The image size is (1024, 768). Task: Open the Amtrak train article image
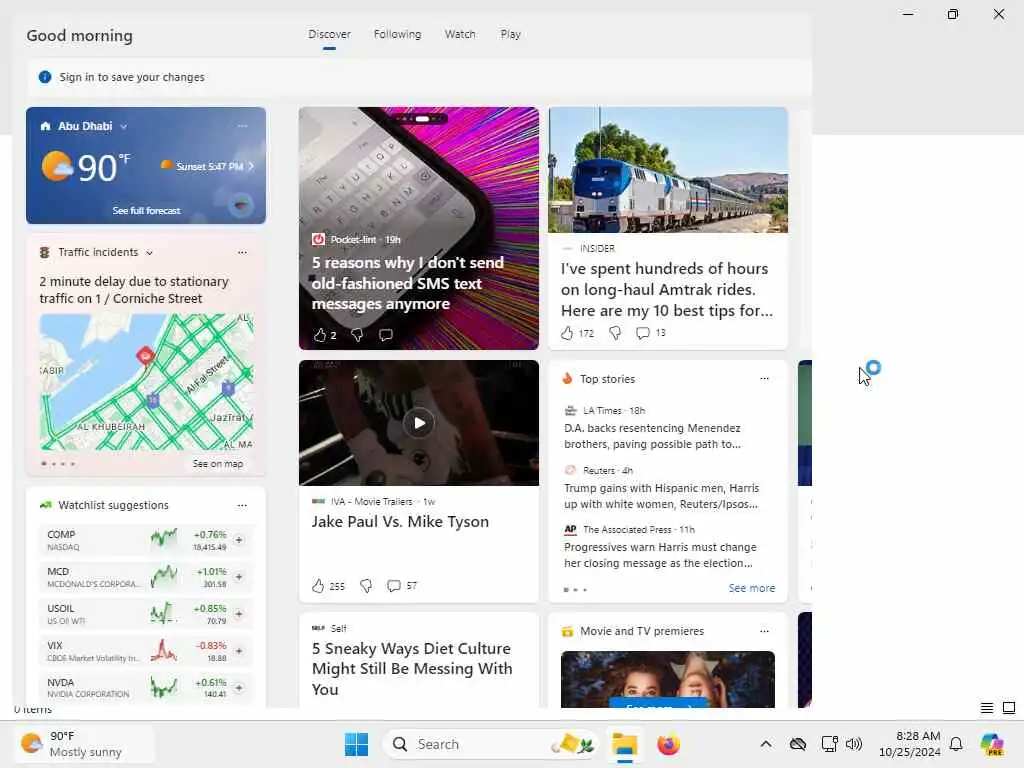tap(668, 170)
